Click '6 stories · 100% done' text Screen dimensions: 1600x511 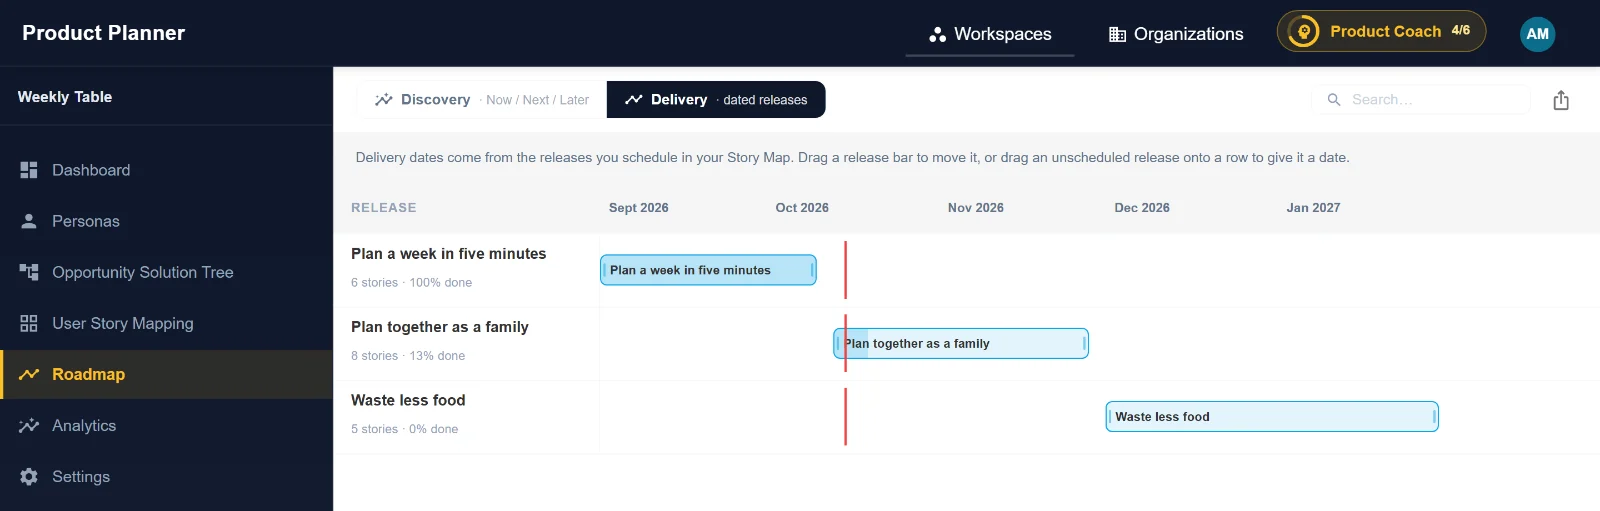tap(411, 283)
